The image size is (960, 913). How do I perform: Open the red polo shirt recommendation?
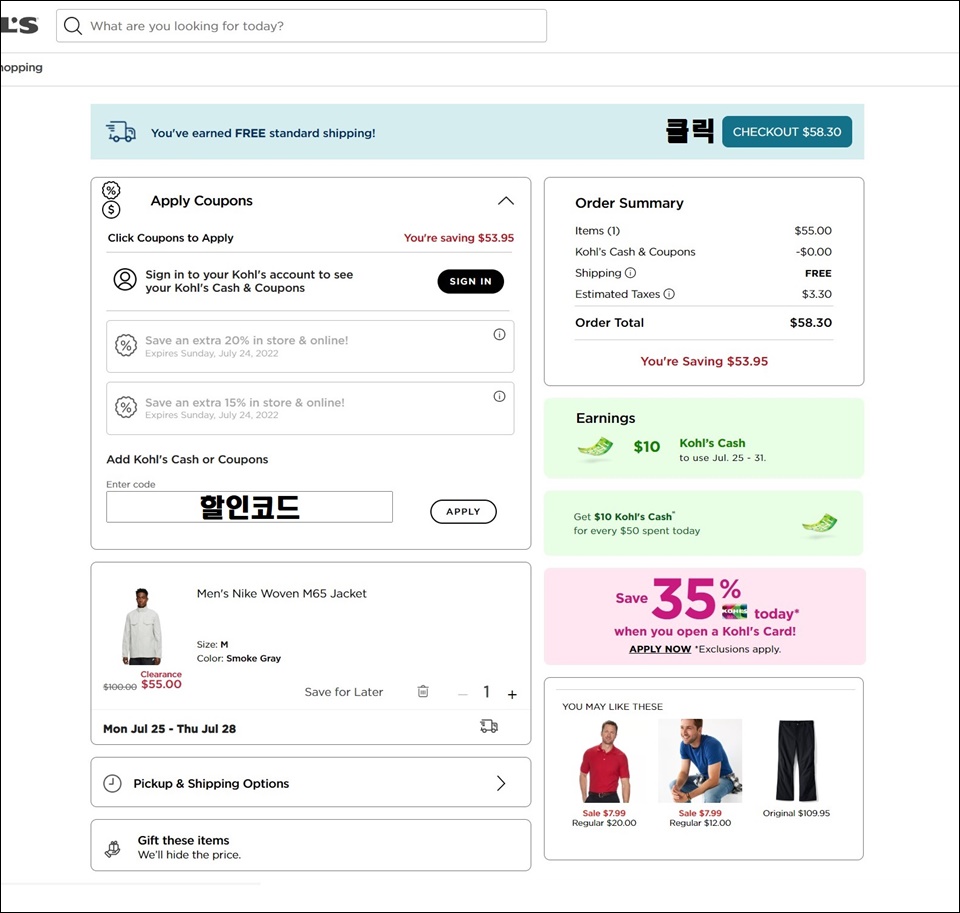pos(604,761)
